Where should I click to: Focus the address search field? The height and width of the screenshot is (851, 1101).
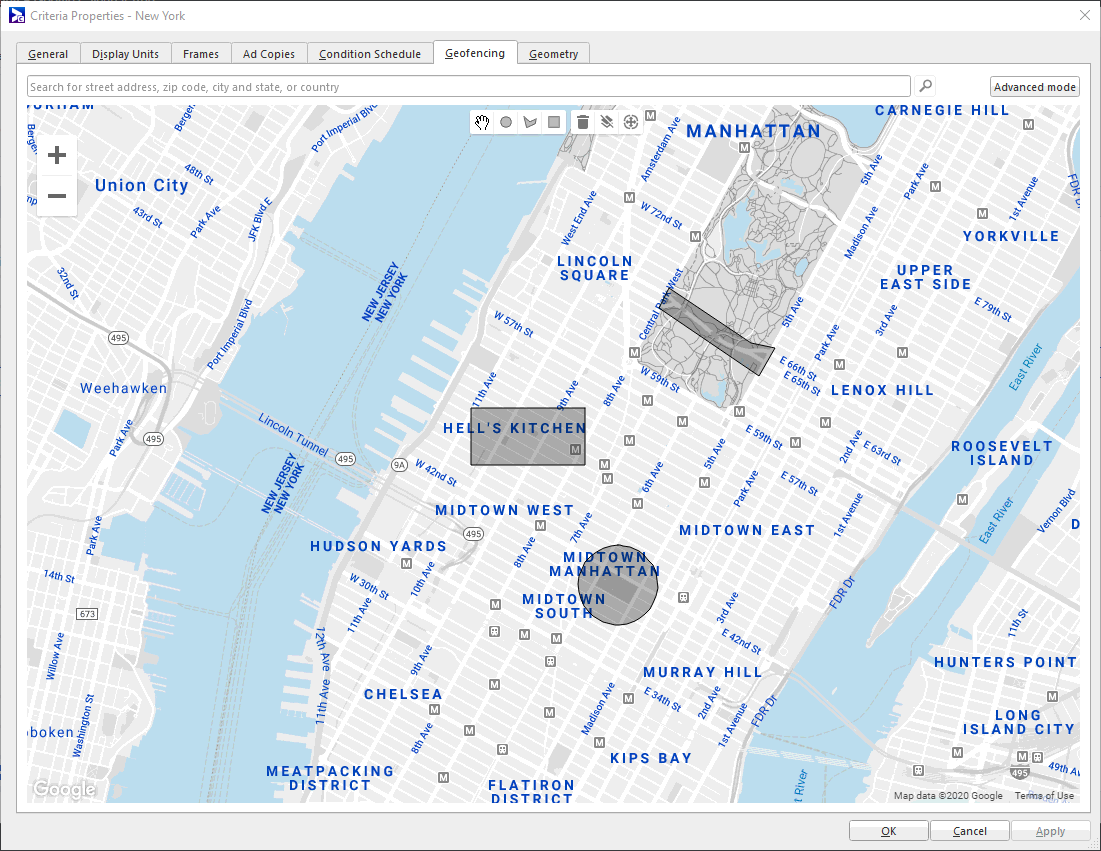point(469,86)
